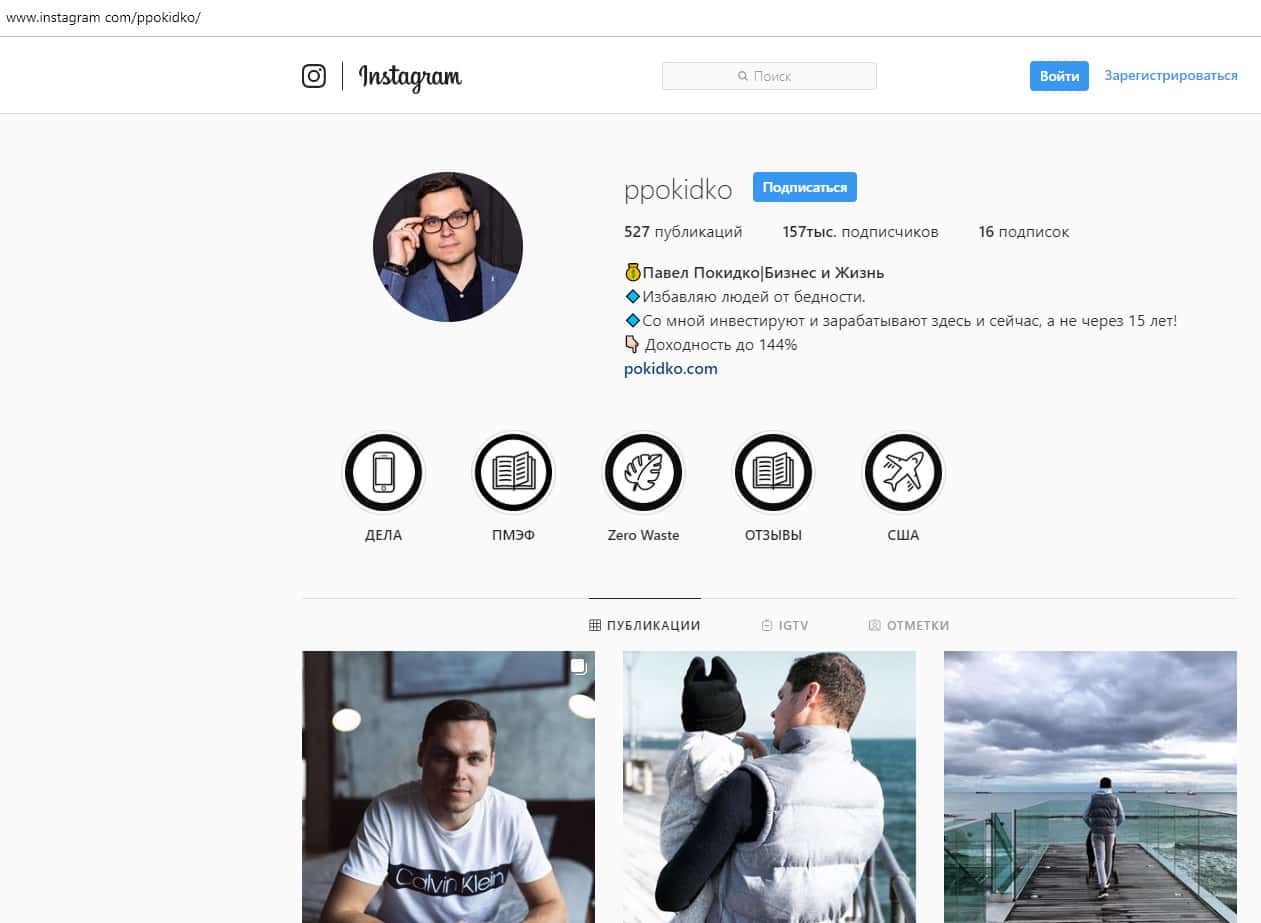Click the Instagram camera logo icon
The image size is (1261, 923).
pos(314,76)
